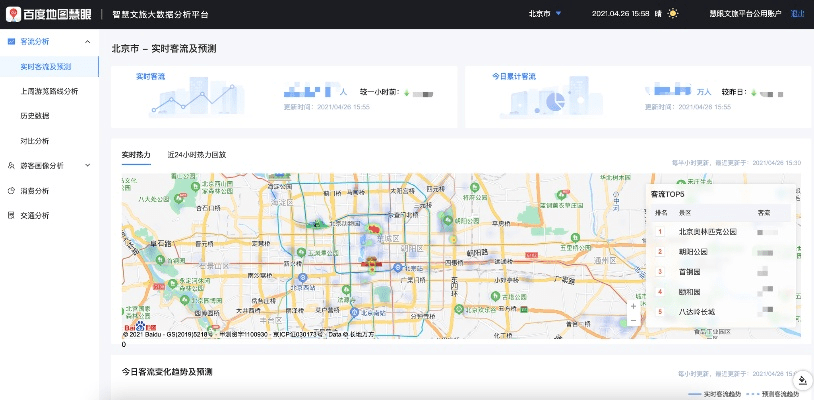The image size is (814, 400).
Task: Click the 游客画像分析 people icon
Action: click(x=10, y=166)
